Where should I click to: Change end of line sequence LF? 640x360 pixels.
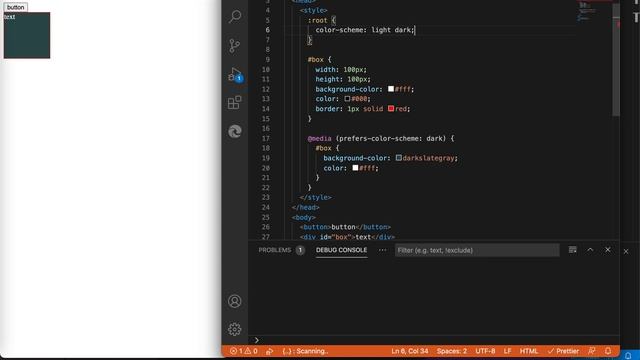(x=507, y=351)
